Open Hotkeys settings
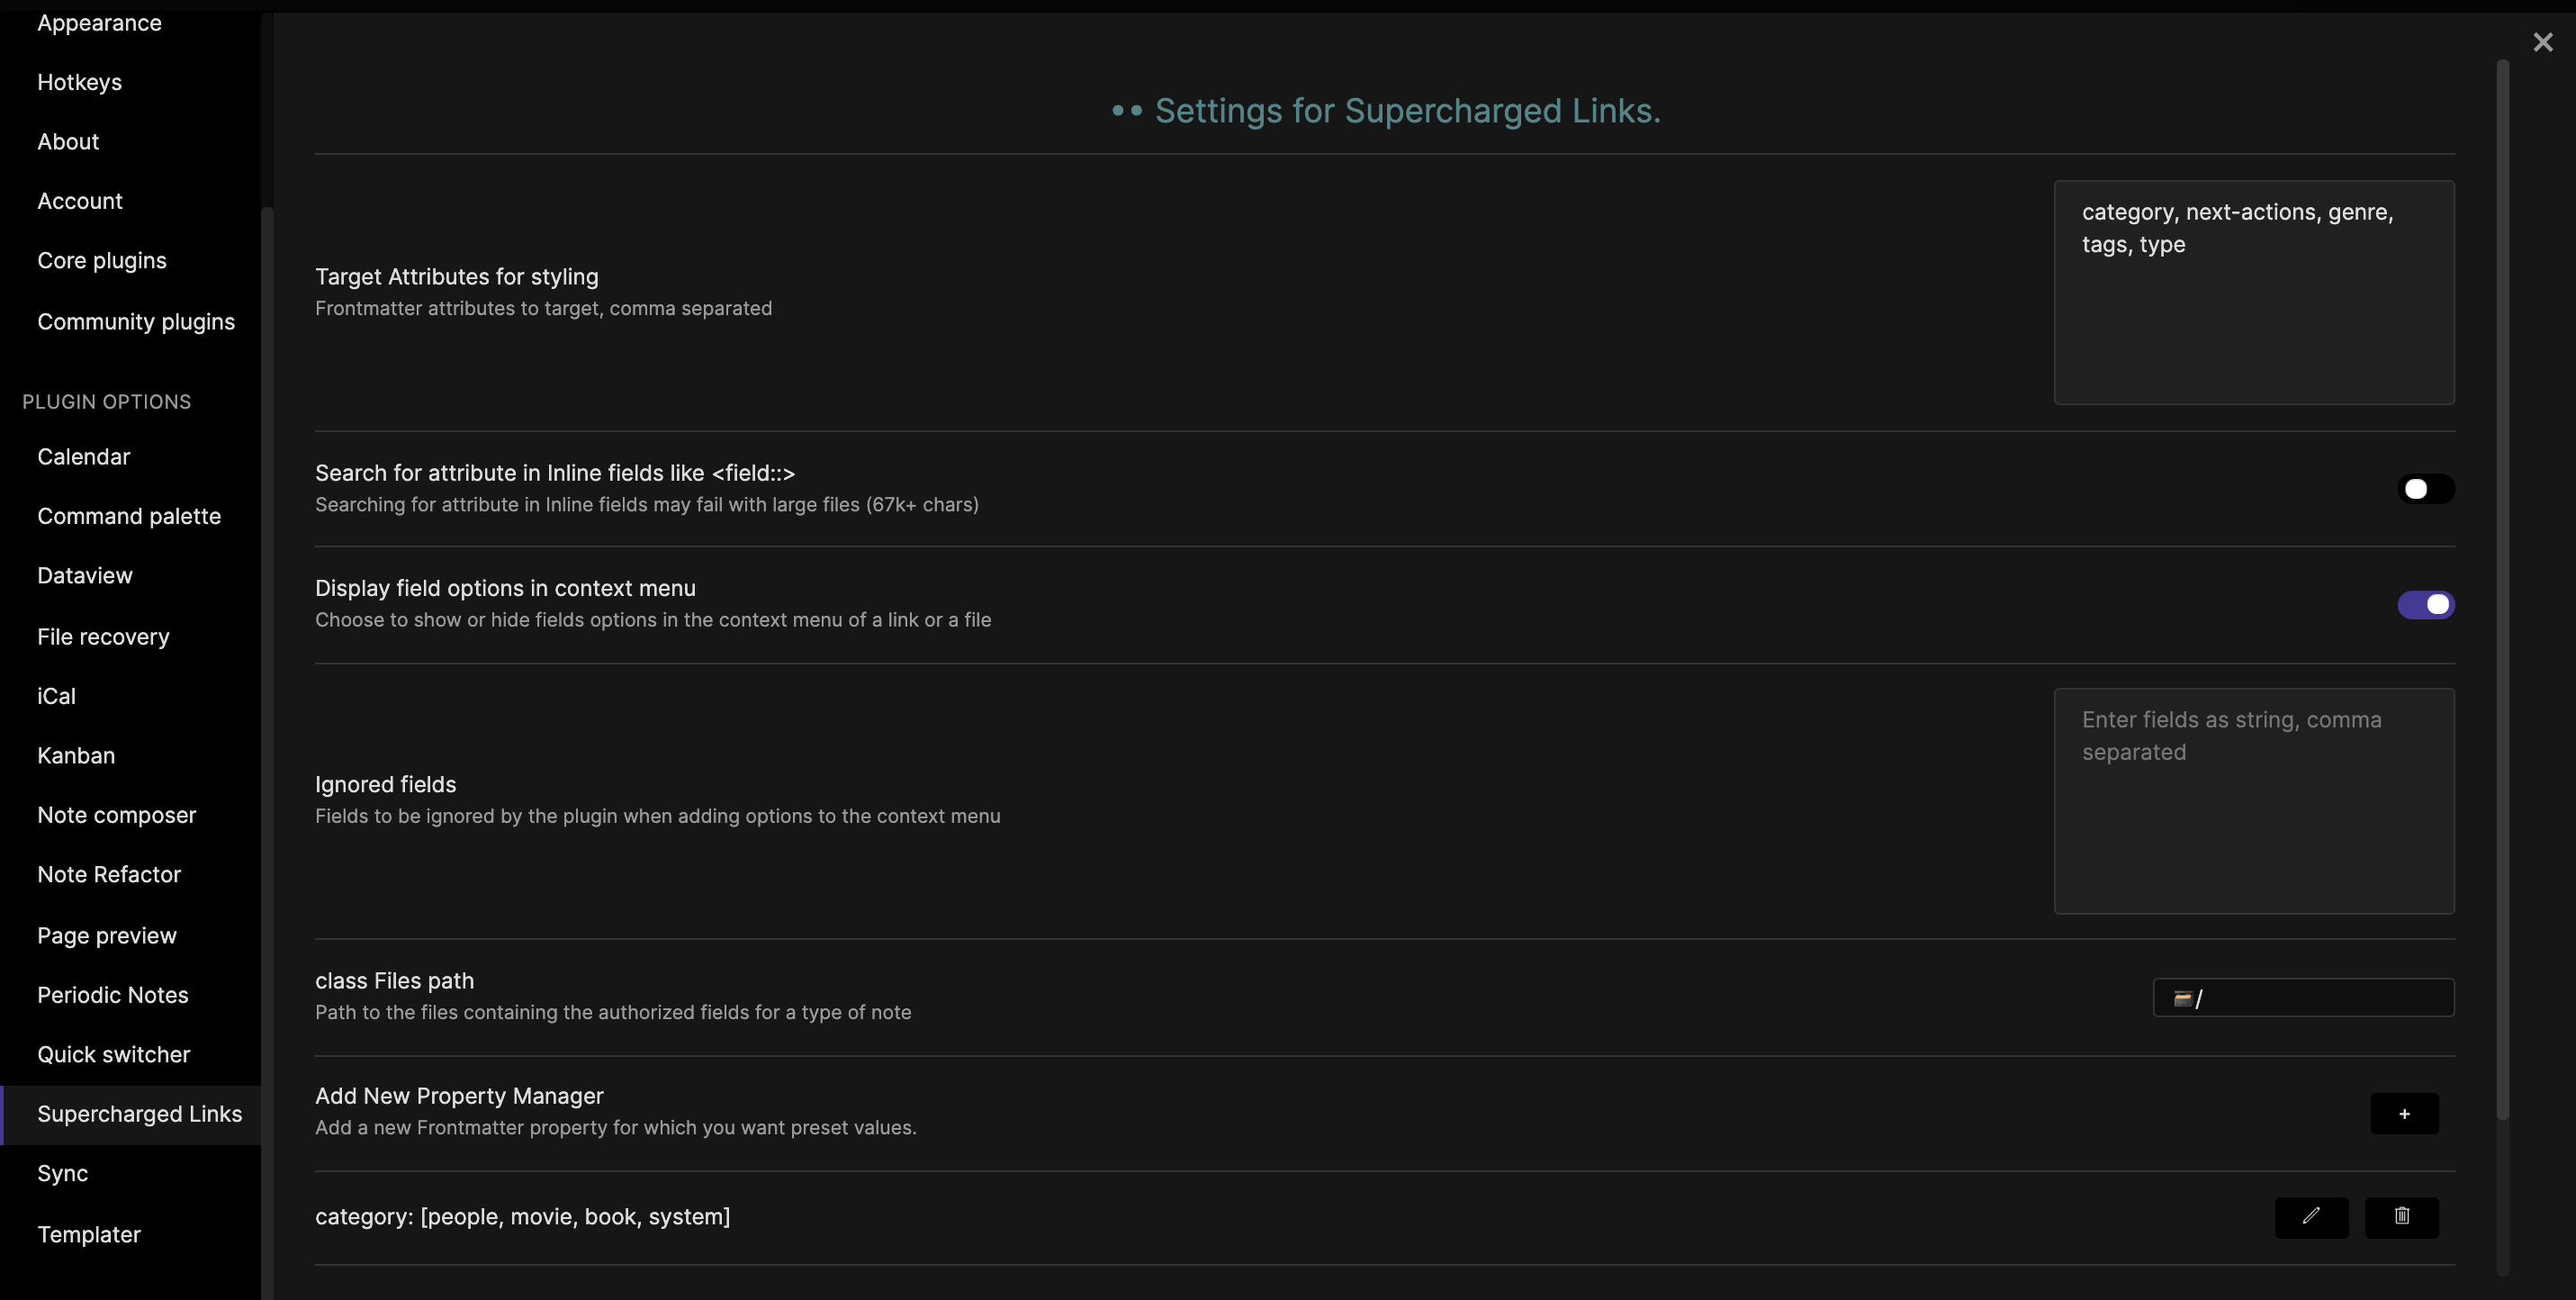The width and height of the screenshot is (2576, 1300). [79, 82]
